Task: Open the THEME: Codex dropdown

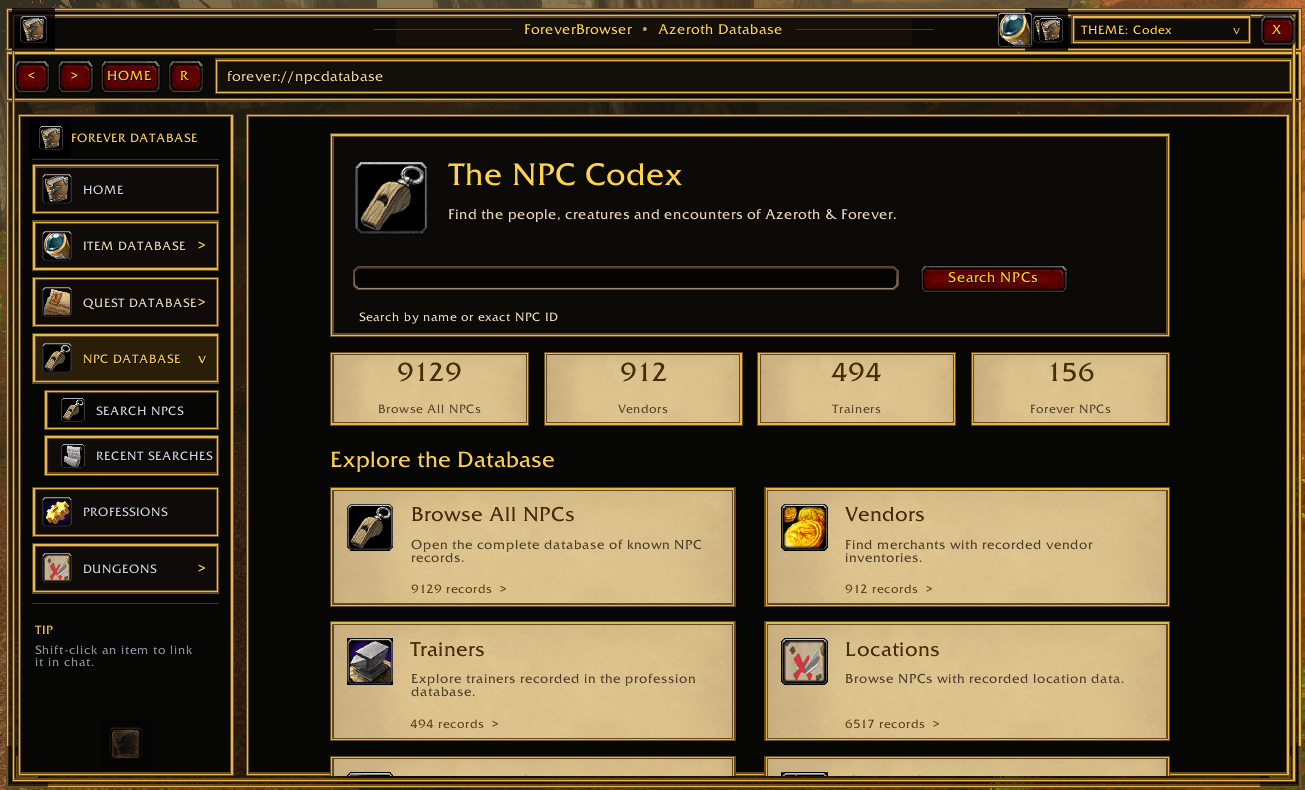Action: click(x=1161, y=30)
